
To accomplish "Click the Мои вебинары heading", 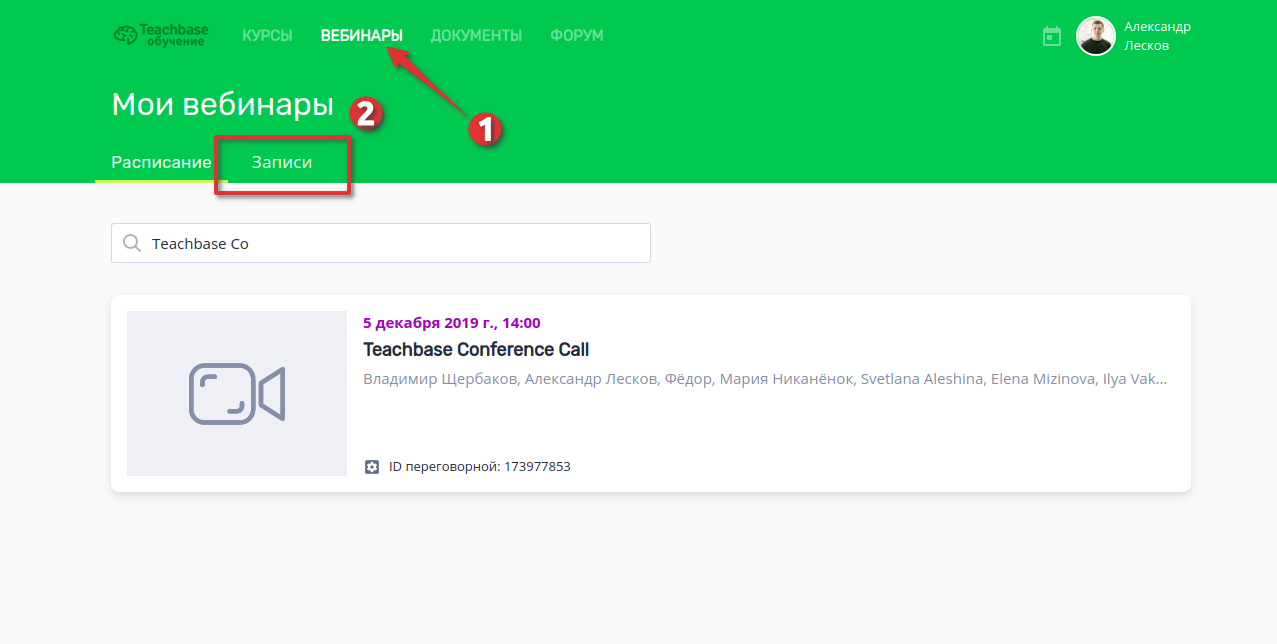I will point(222,104).
